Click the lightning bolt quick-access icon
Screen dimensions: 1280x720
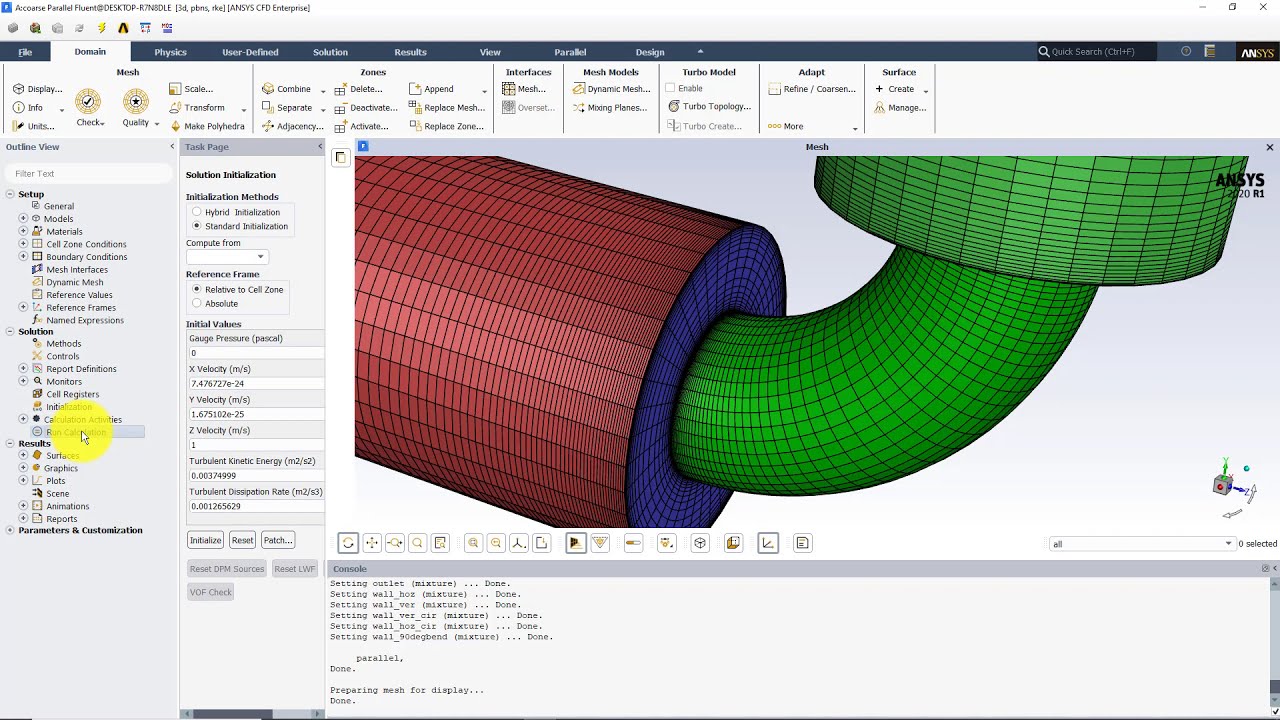101,28
